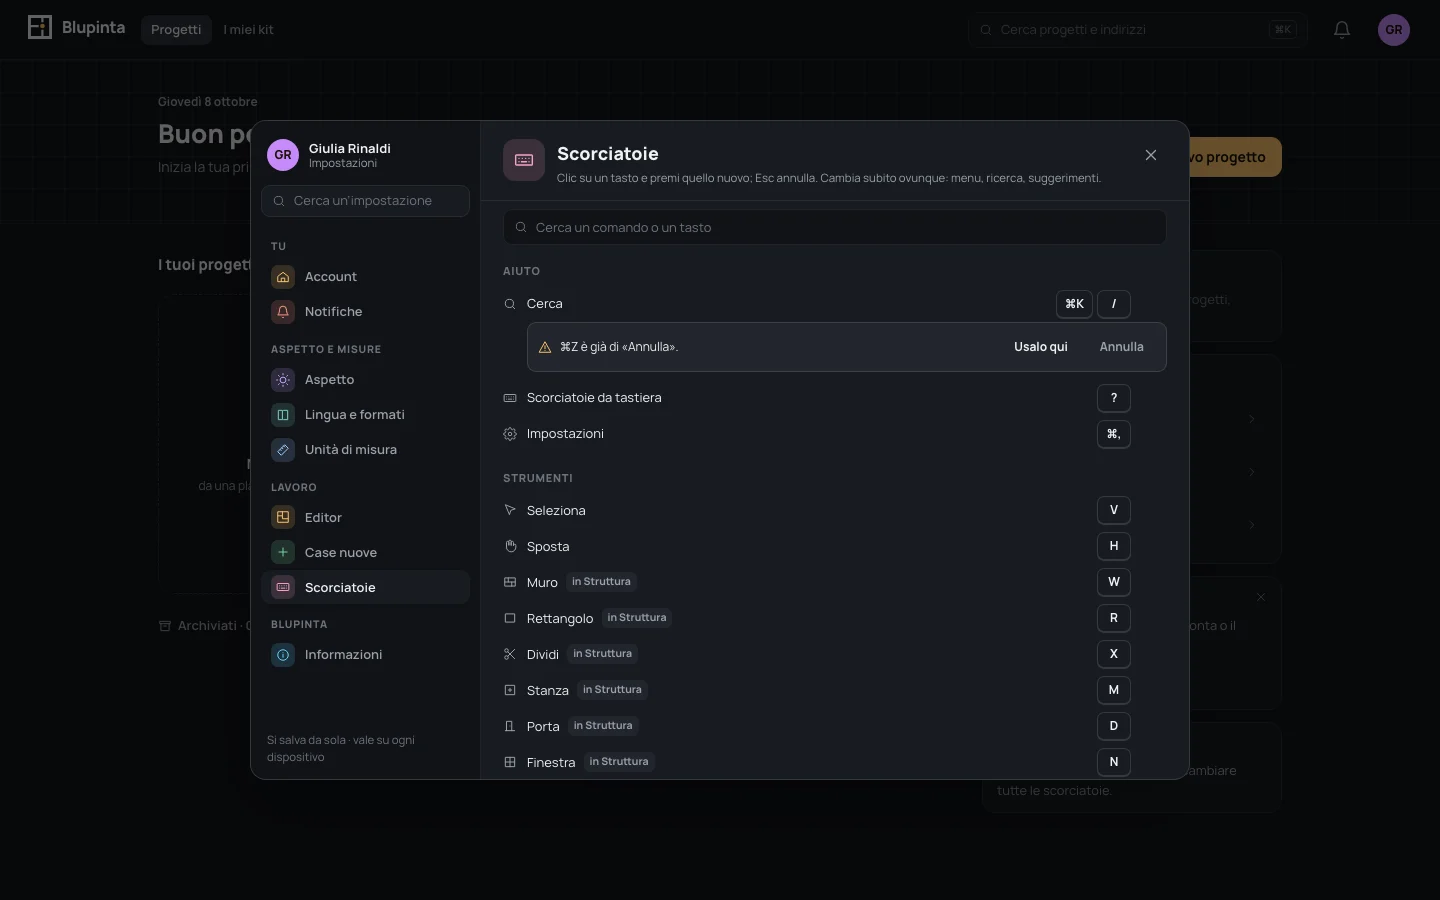Edit the D key for Porta
This screenshot has height=900, width=1440.
tap(1114, 726)
